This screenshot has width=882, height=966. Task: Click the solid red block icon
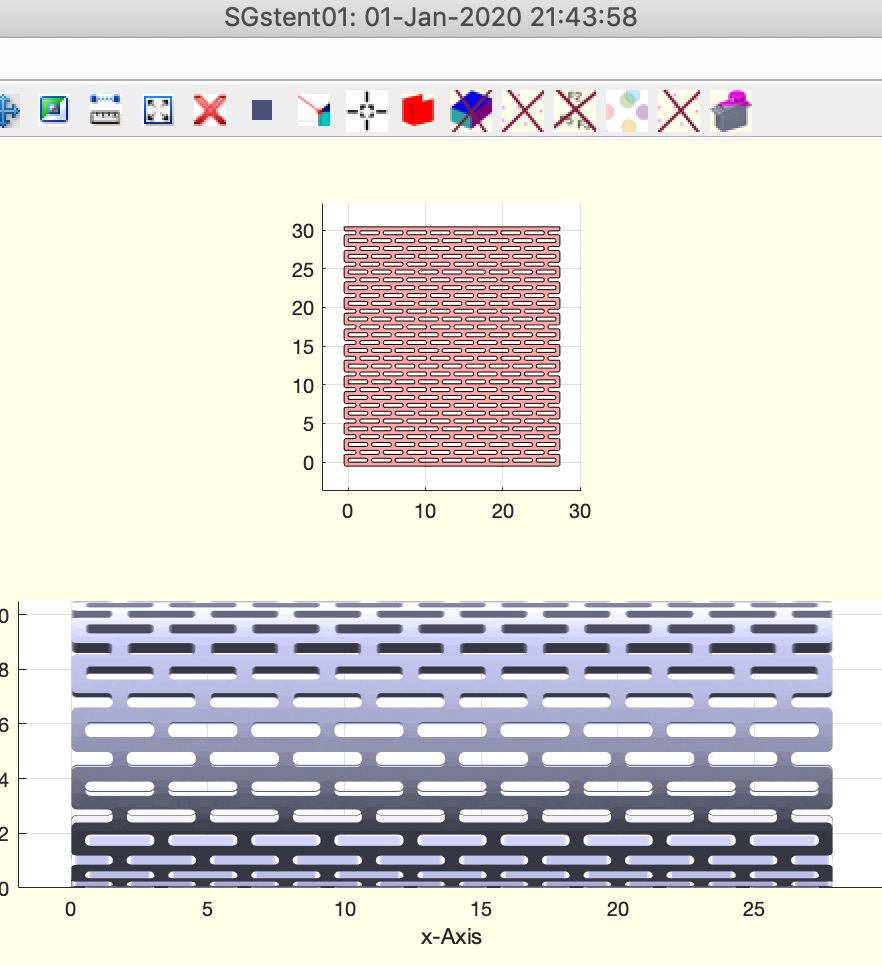pyautogui.click(x=418, y=110)
